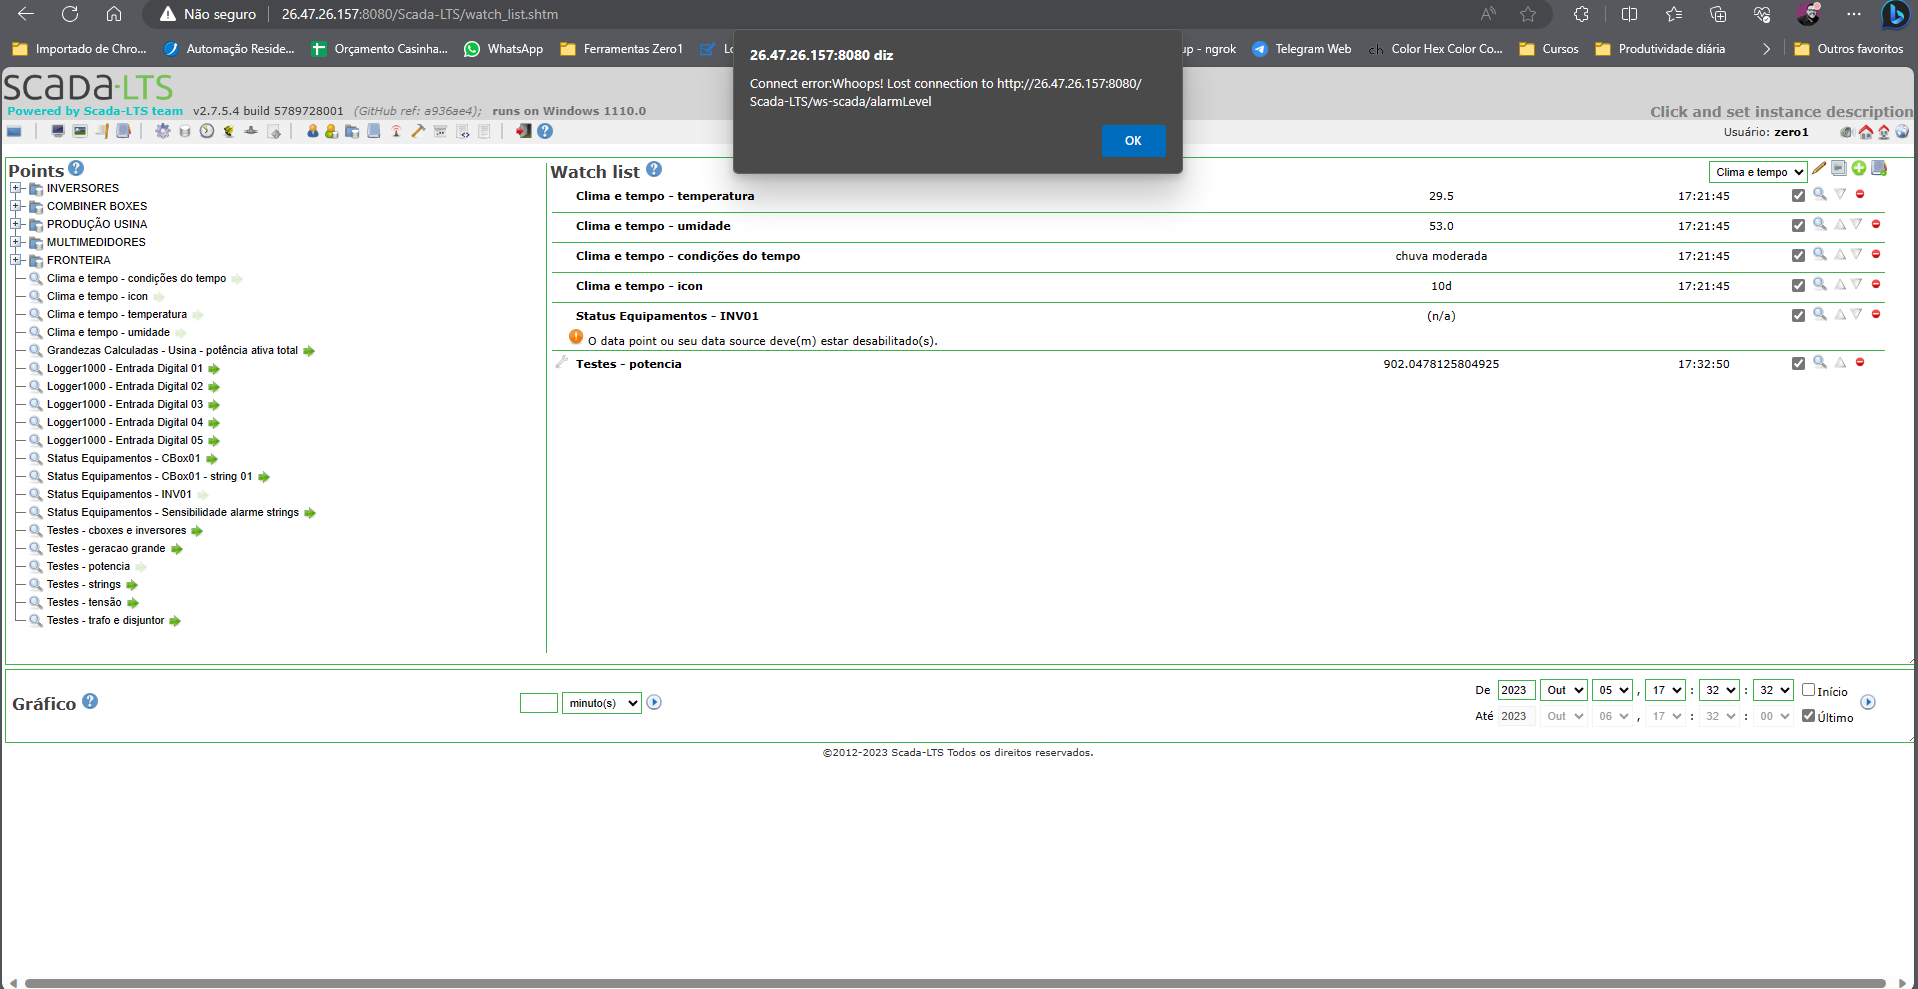Open the users page with the person icon
This screenshot has height=989, width=1918.
click(x=313, y=131)
